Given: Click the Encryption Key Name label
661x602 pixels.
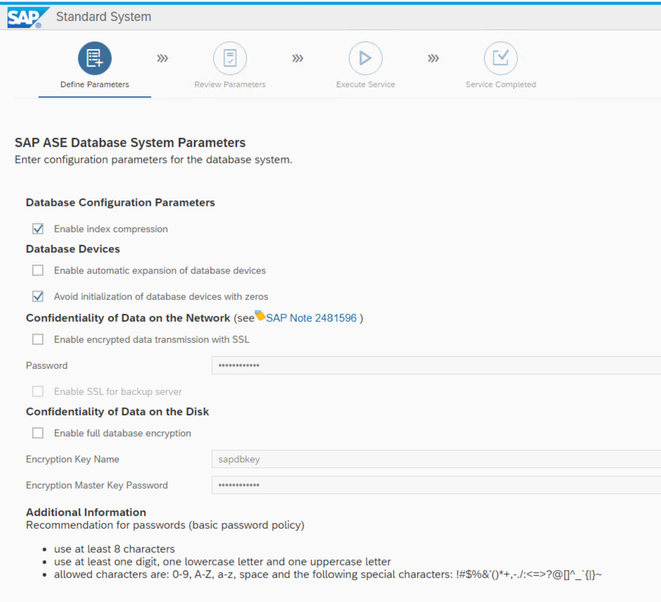Looking at the screenshot, I should (73, 459).
